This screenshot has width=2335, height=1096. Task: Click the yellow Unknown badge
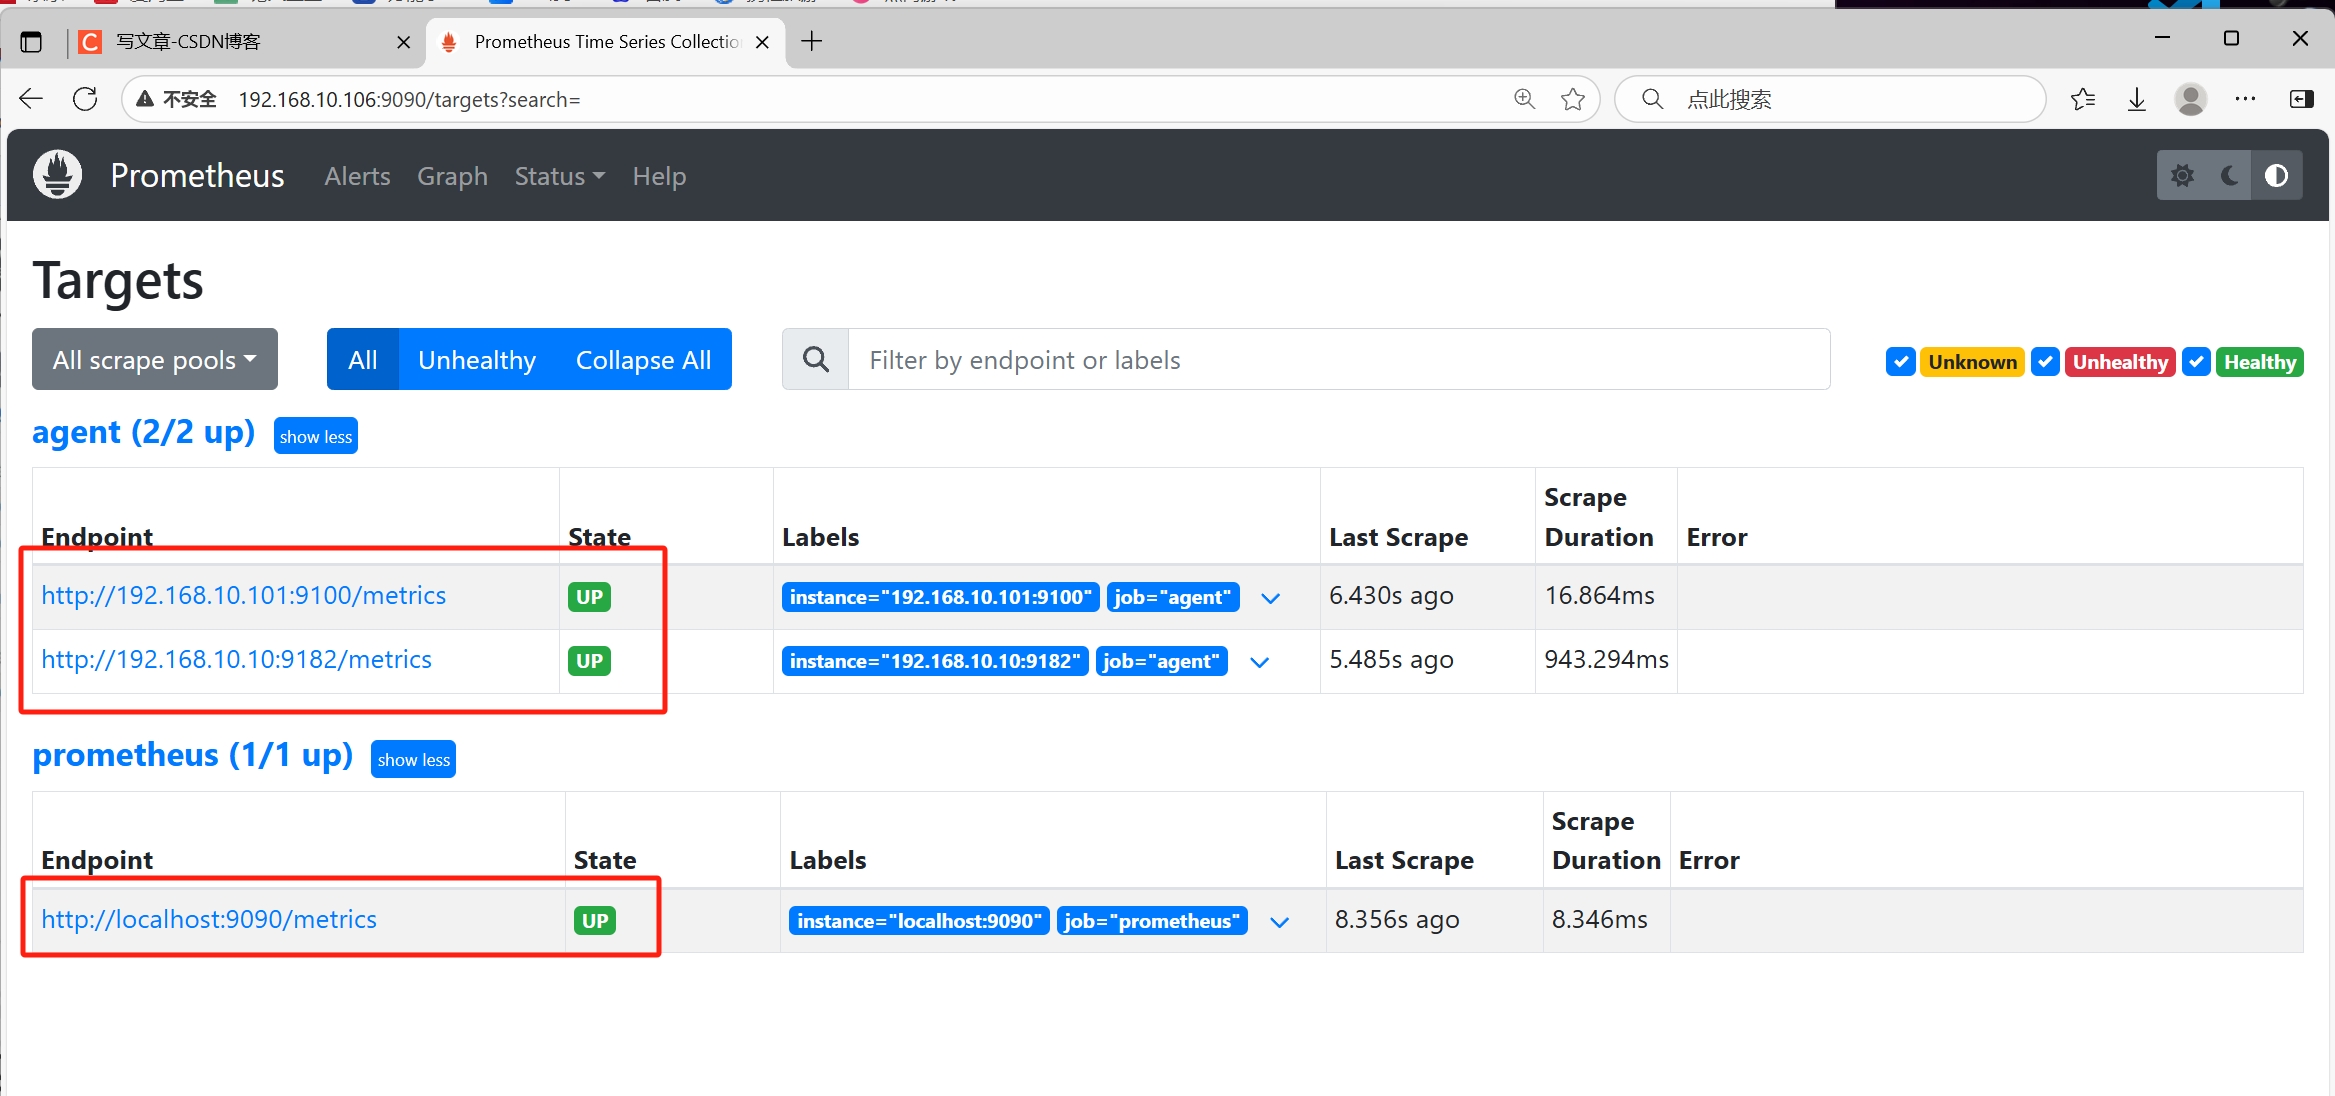1972,362
